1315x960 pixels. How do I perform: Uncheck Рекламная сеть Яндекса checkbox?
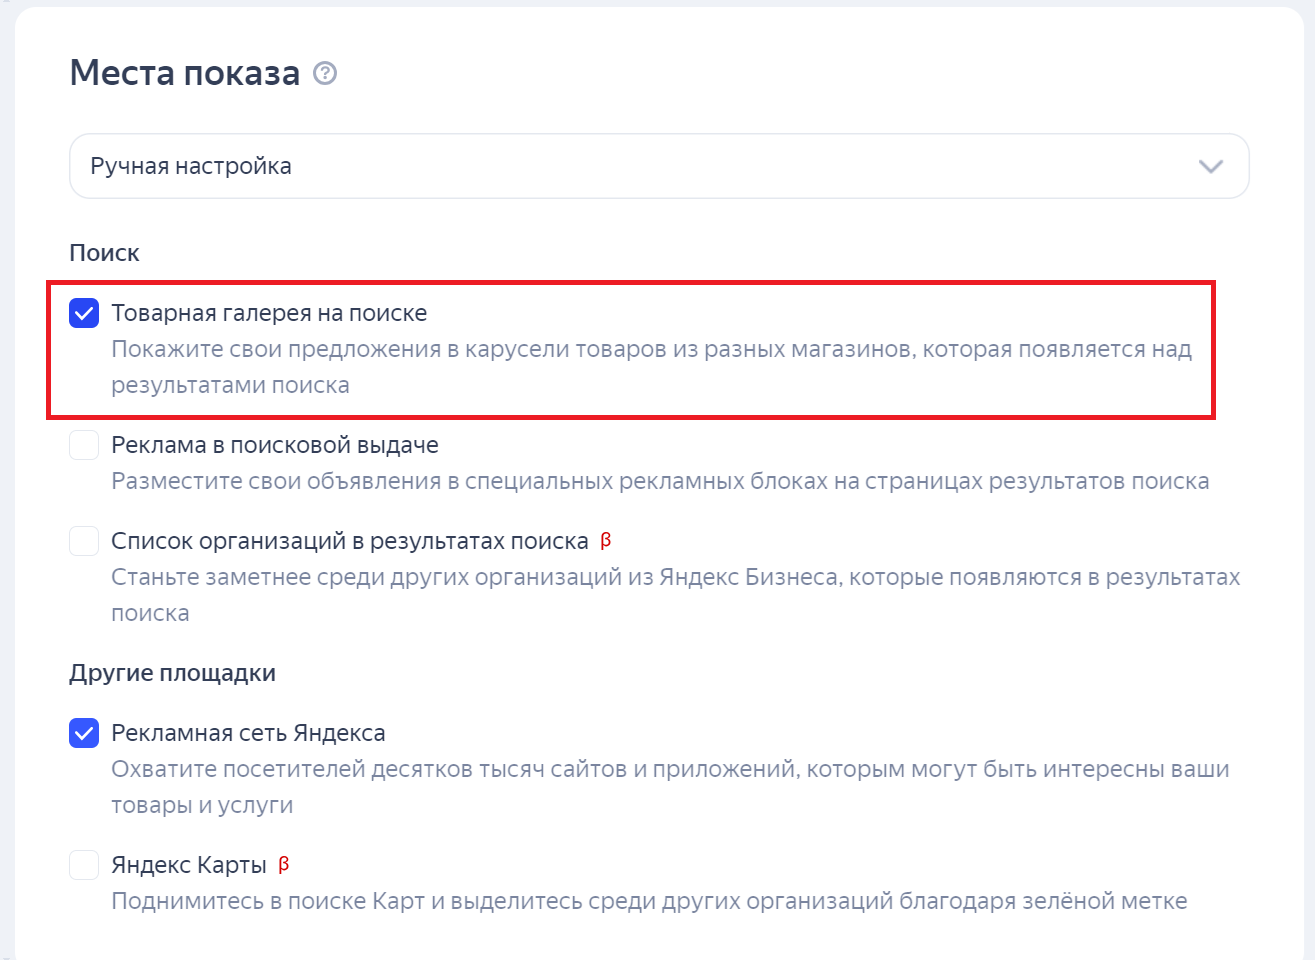click(84, 733)
